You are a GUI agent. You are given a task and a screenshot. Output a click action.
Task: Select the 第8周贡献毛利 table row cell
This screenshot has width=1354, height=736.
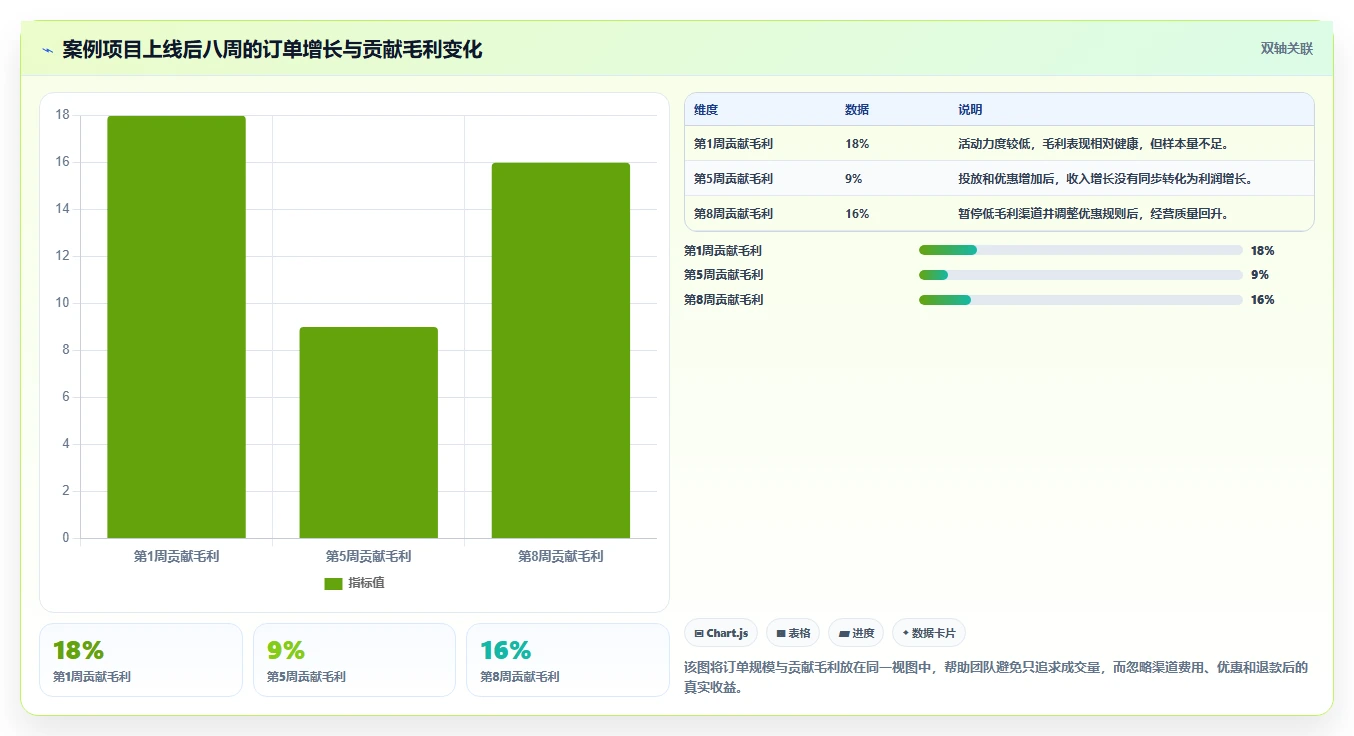pos(733,214)
